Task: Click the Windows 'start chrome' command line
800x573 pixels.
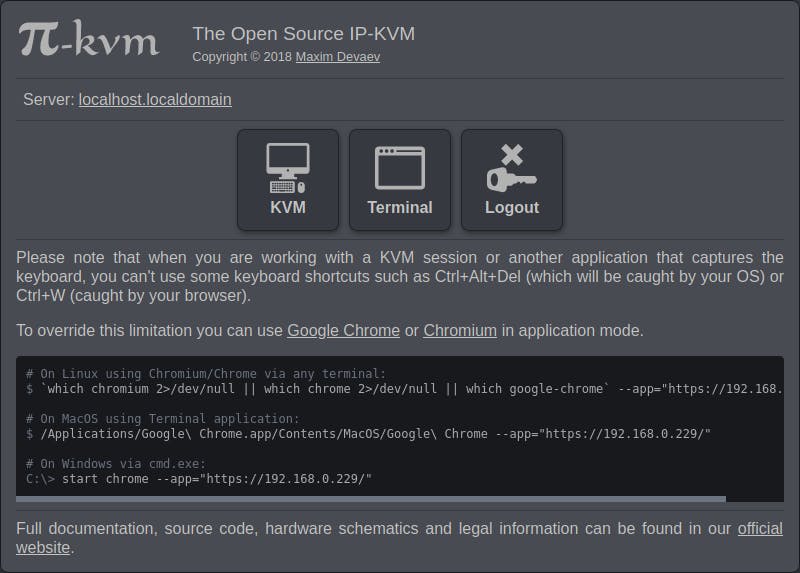Action: point(200,479)
